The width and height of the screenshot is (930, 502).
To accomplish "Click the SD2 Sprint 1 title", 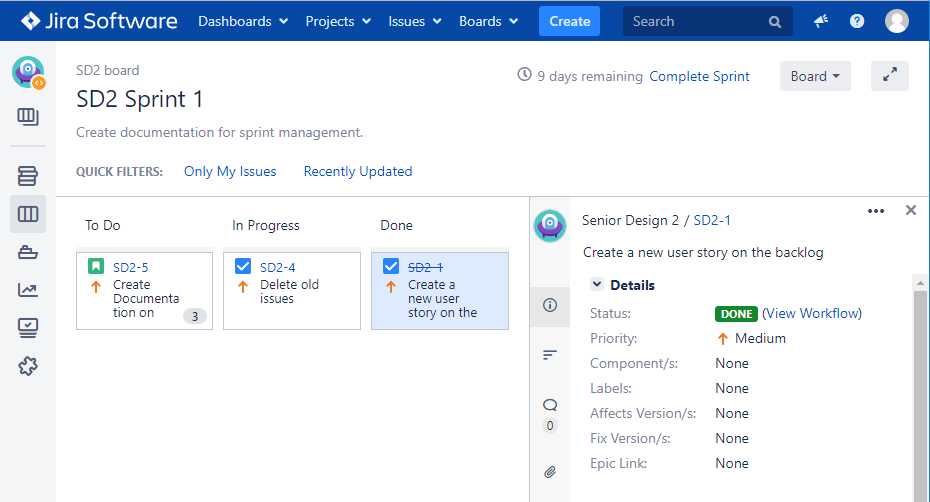I will point(139,99).
